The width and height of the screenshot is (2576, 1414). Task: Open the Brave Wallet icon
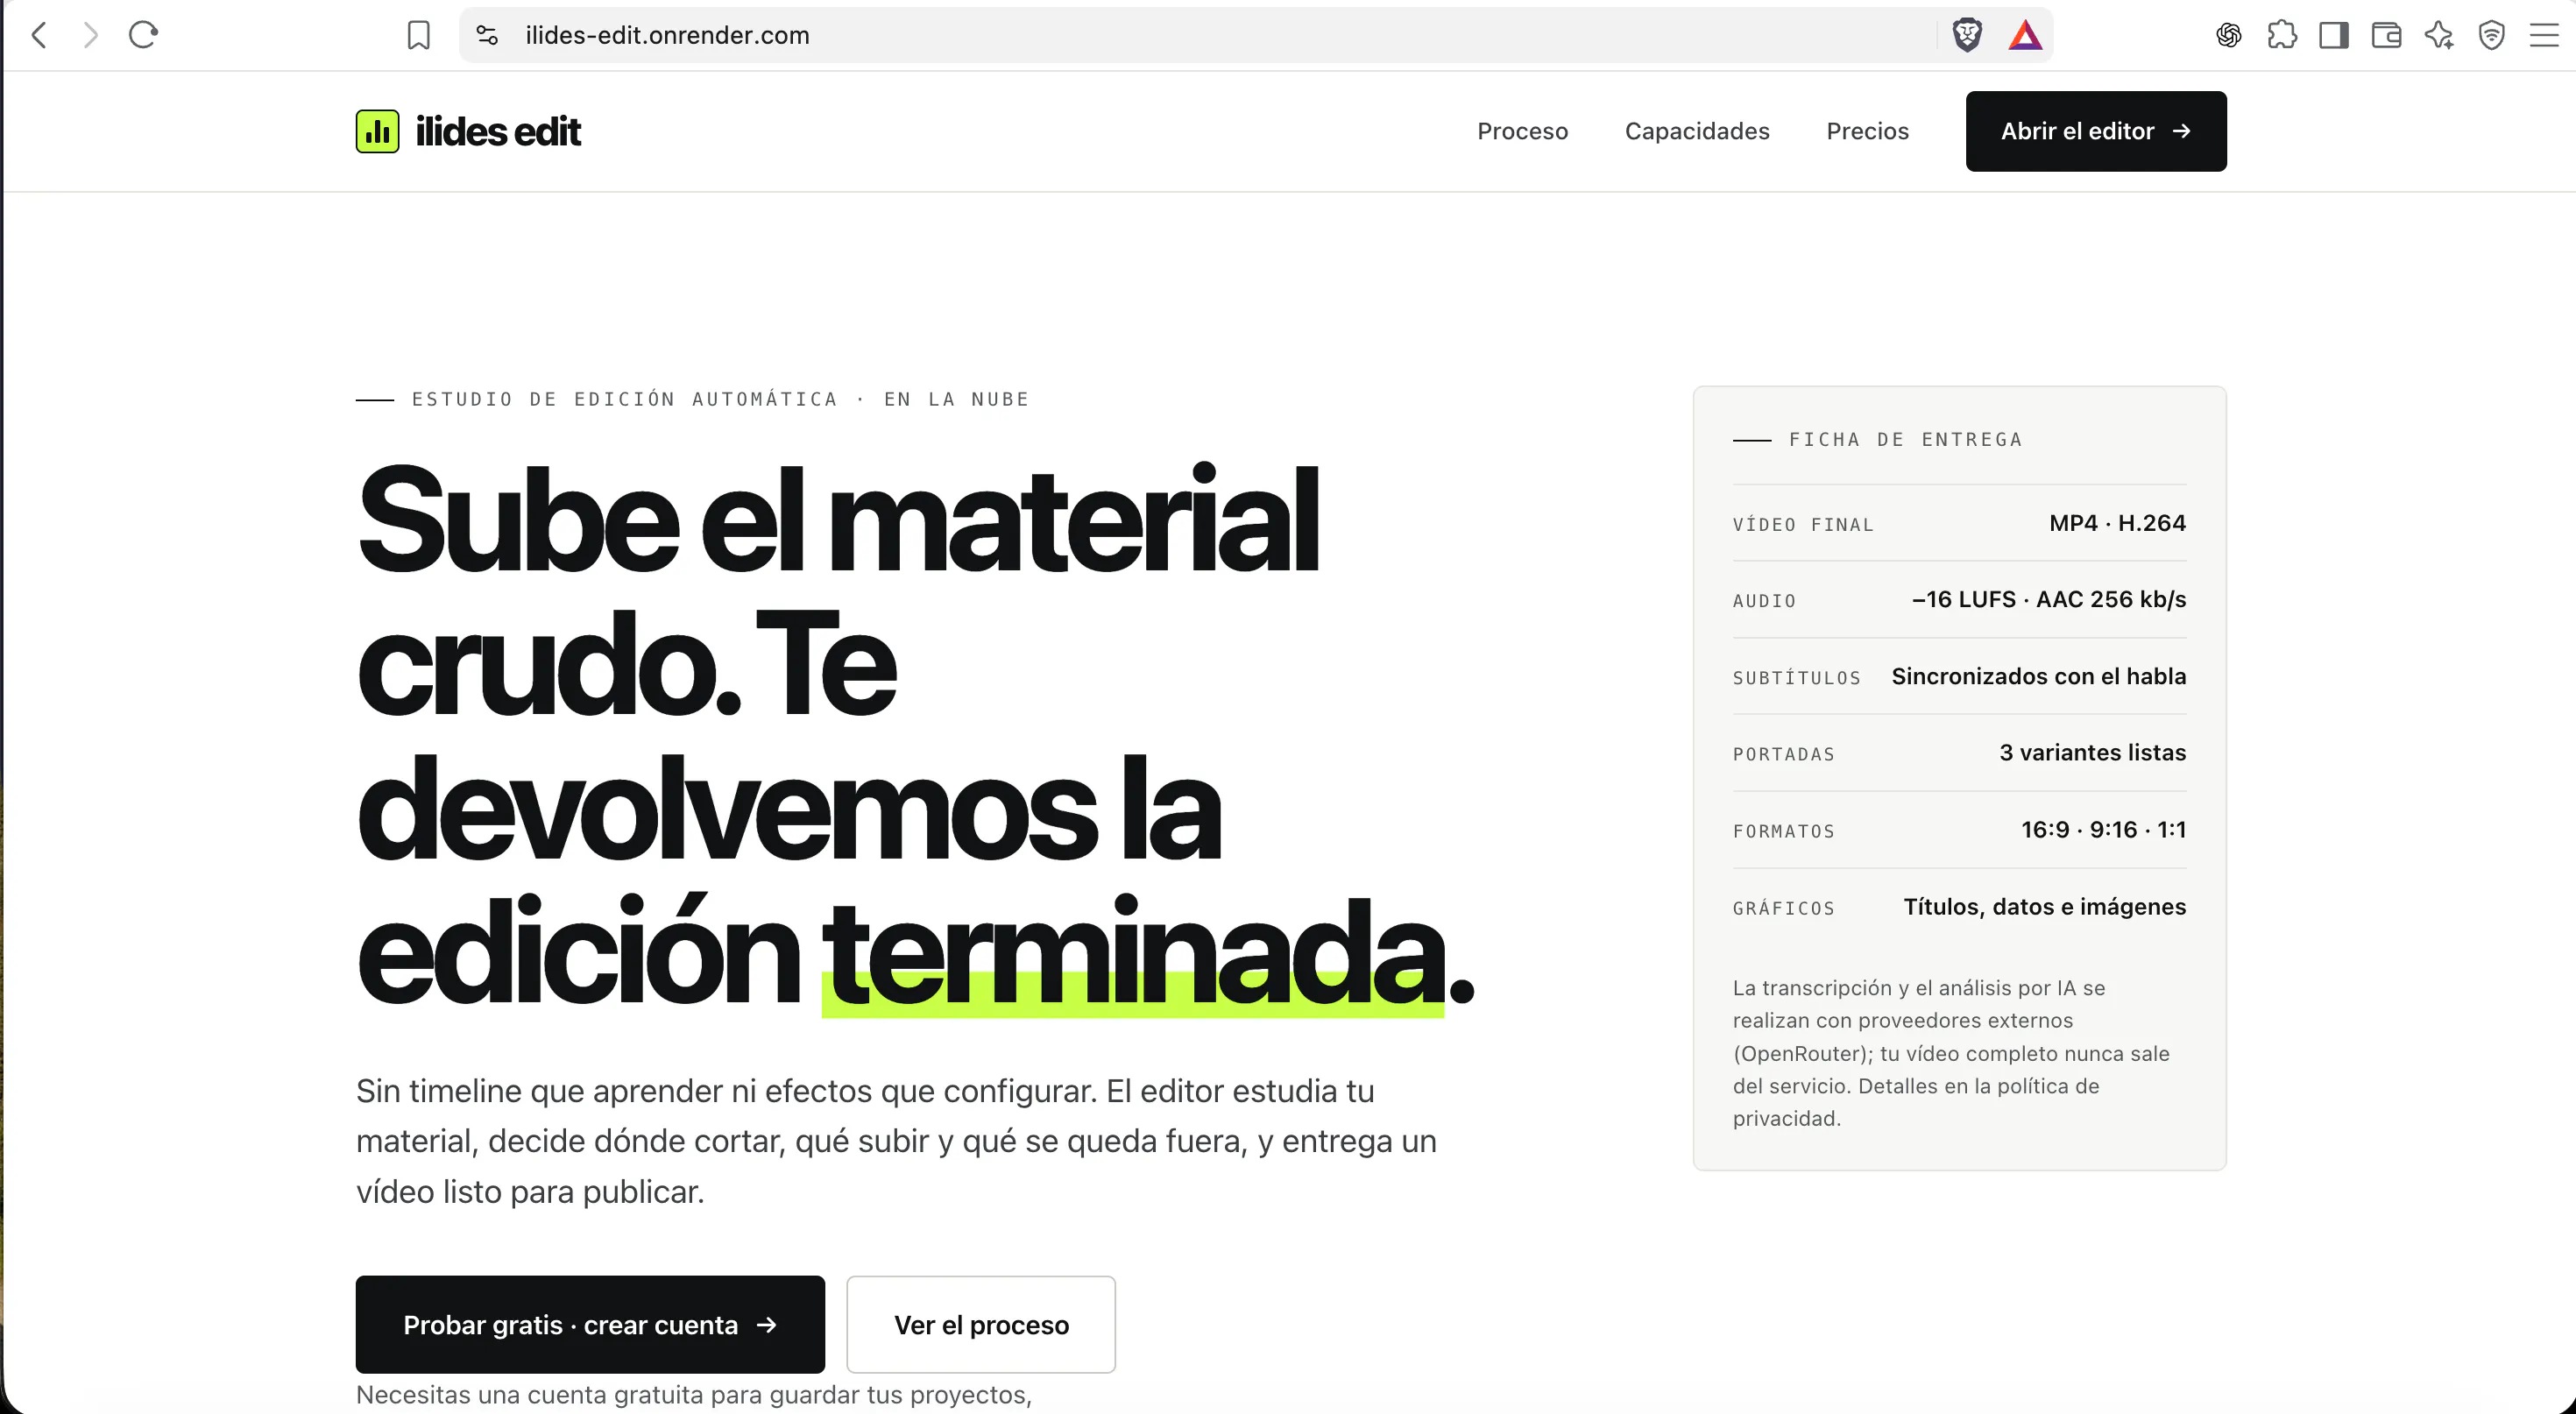point(2386,36)
